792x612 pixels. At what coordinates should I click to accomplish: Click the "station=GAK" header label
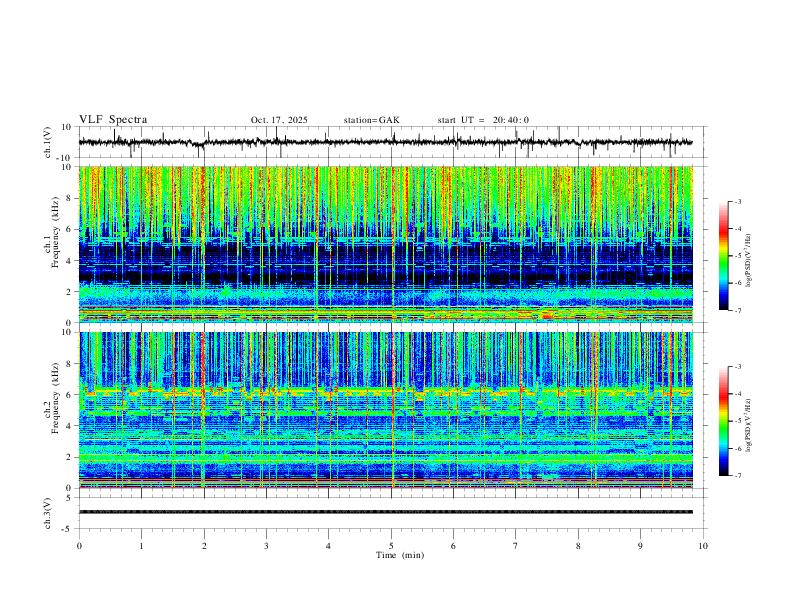(371, 120)
